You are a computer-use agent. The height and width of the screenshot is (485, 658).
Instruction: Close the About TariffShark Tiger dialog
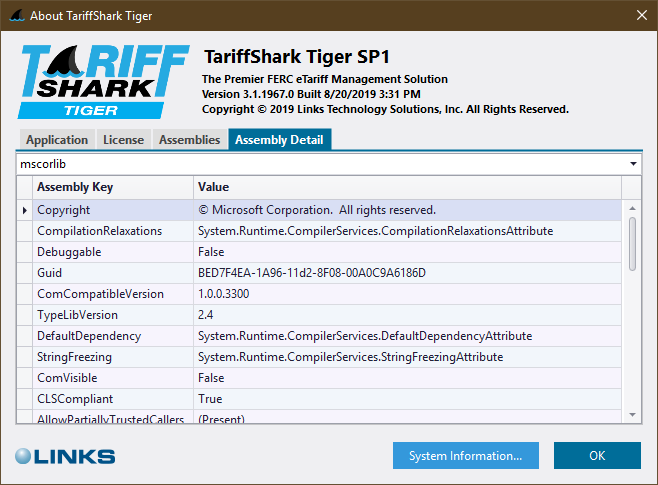(x=642, y=16)
